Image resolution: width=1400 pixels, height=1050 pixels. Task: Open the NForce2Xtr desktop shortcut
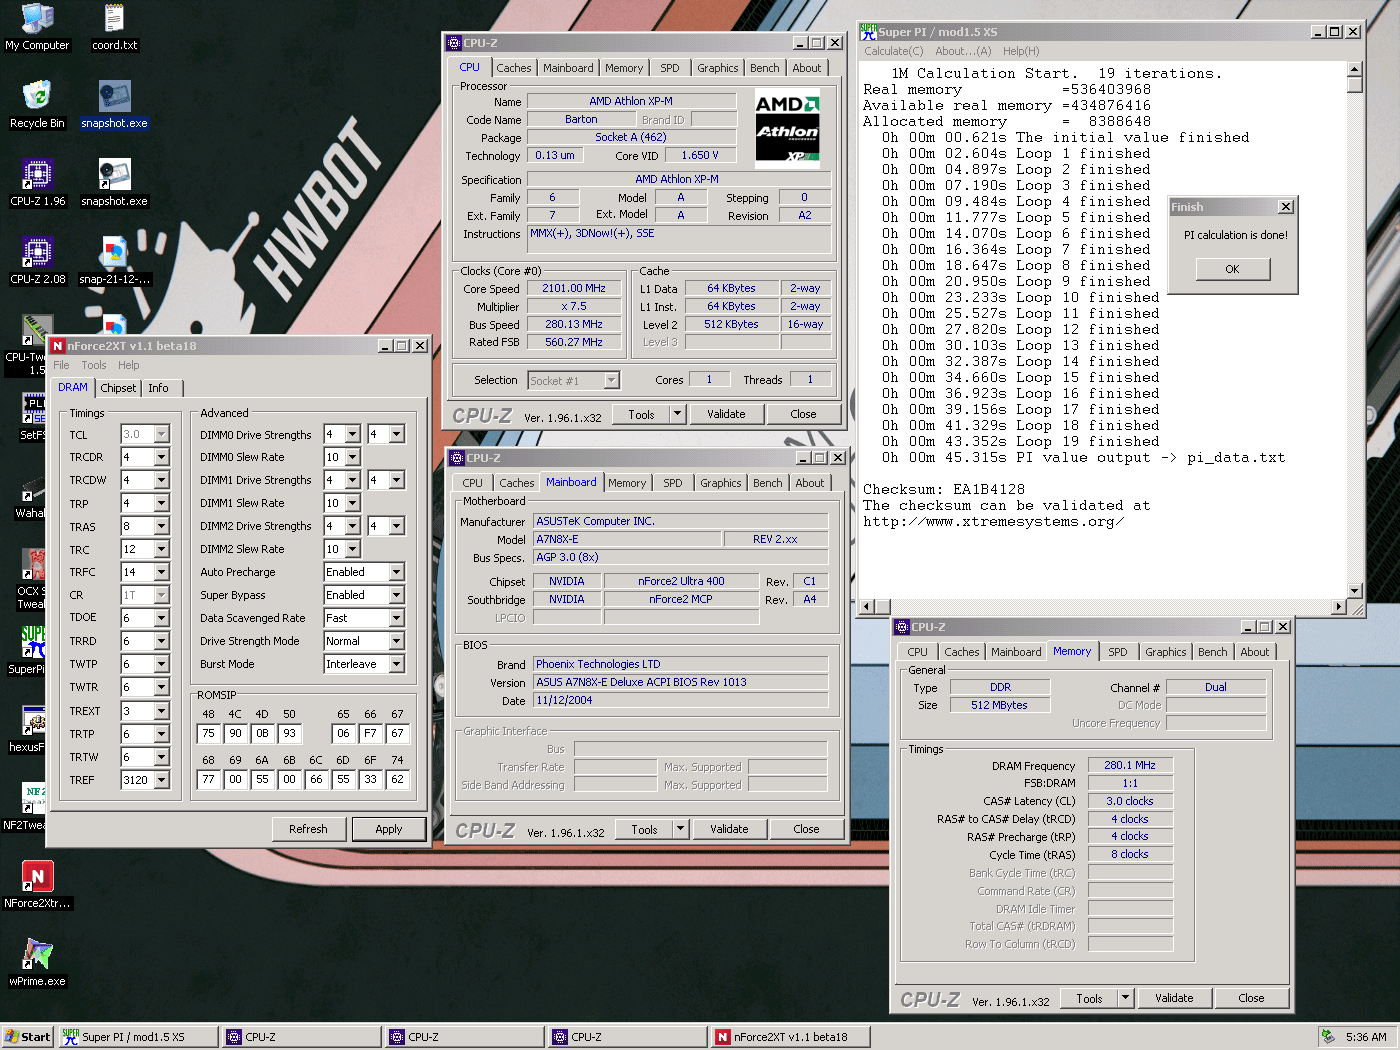(x=37, y=878)
